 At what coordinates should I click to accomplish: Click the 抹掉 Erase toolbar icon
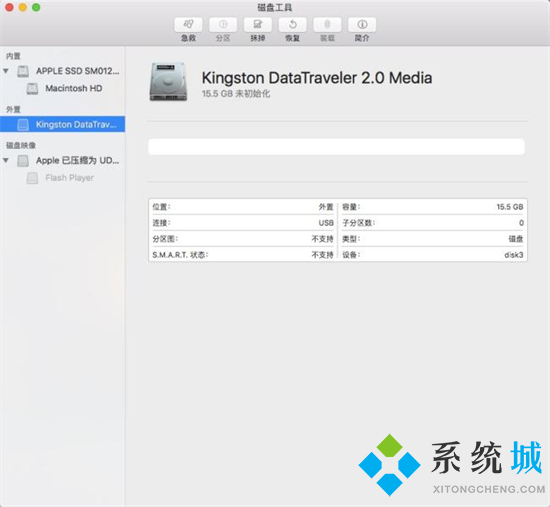(x=257, y=24)
